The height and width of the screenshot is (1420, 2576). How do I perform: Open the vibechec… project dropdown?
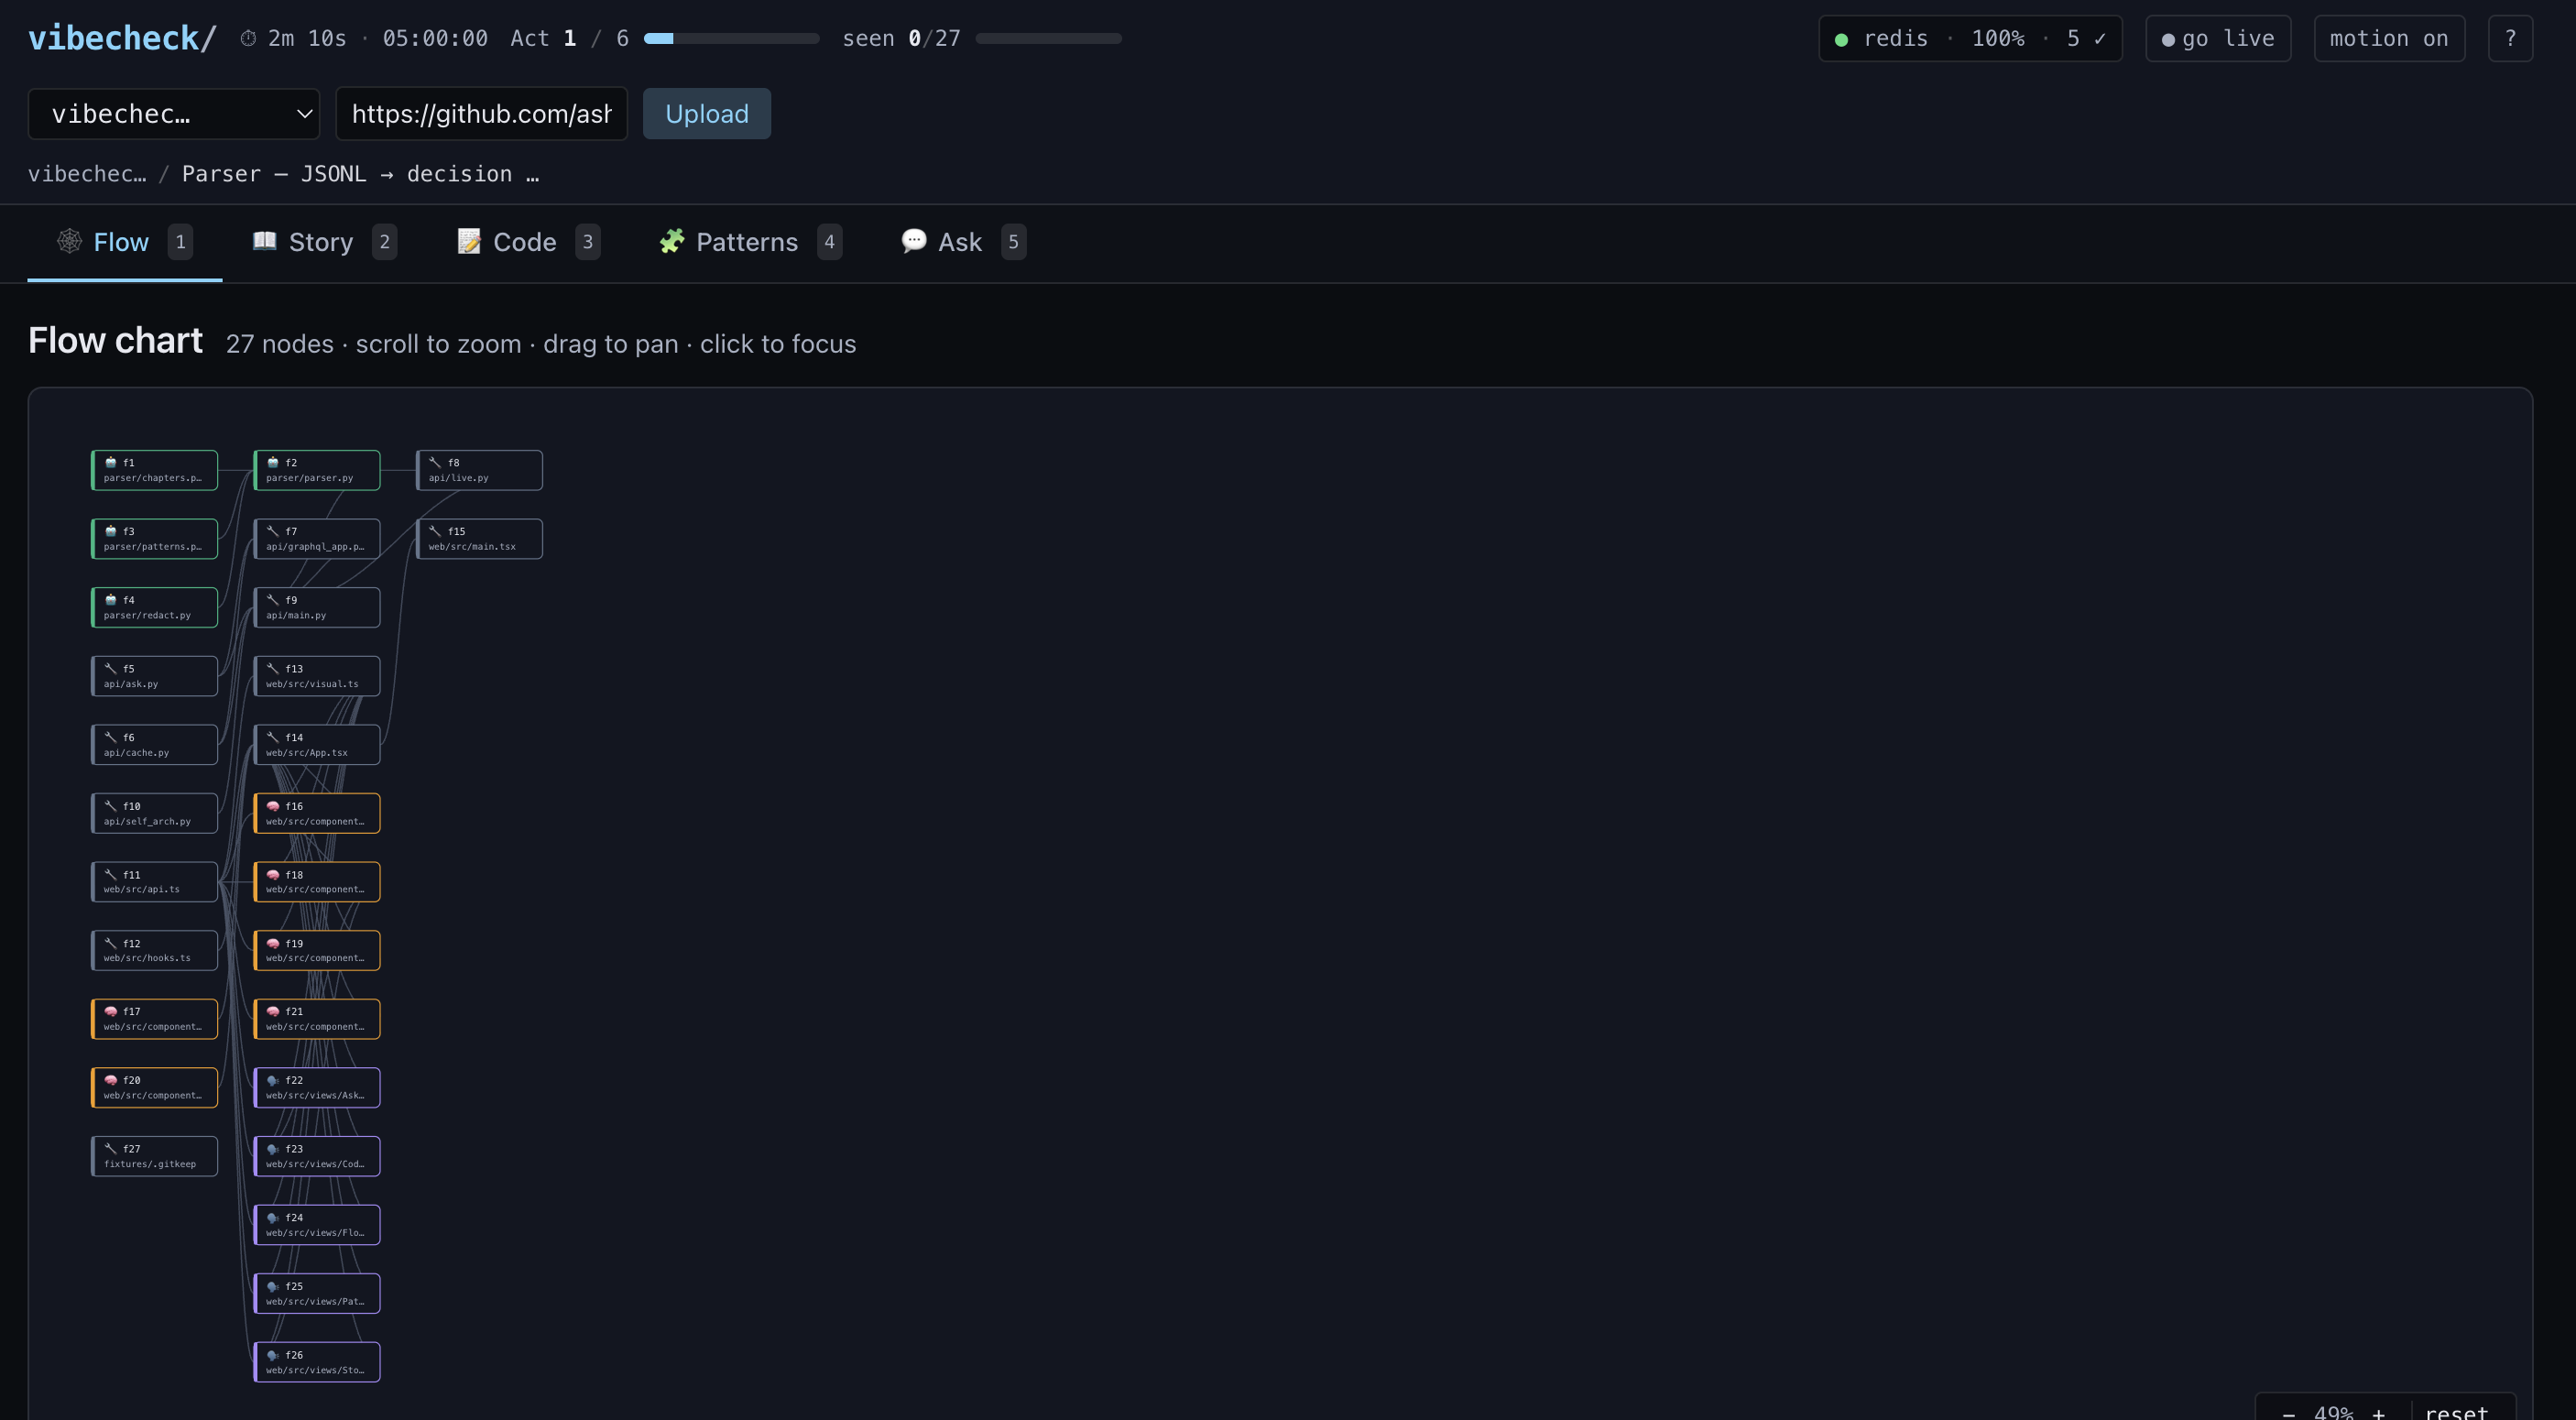click(174, 114)
